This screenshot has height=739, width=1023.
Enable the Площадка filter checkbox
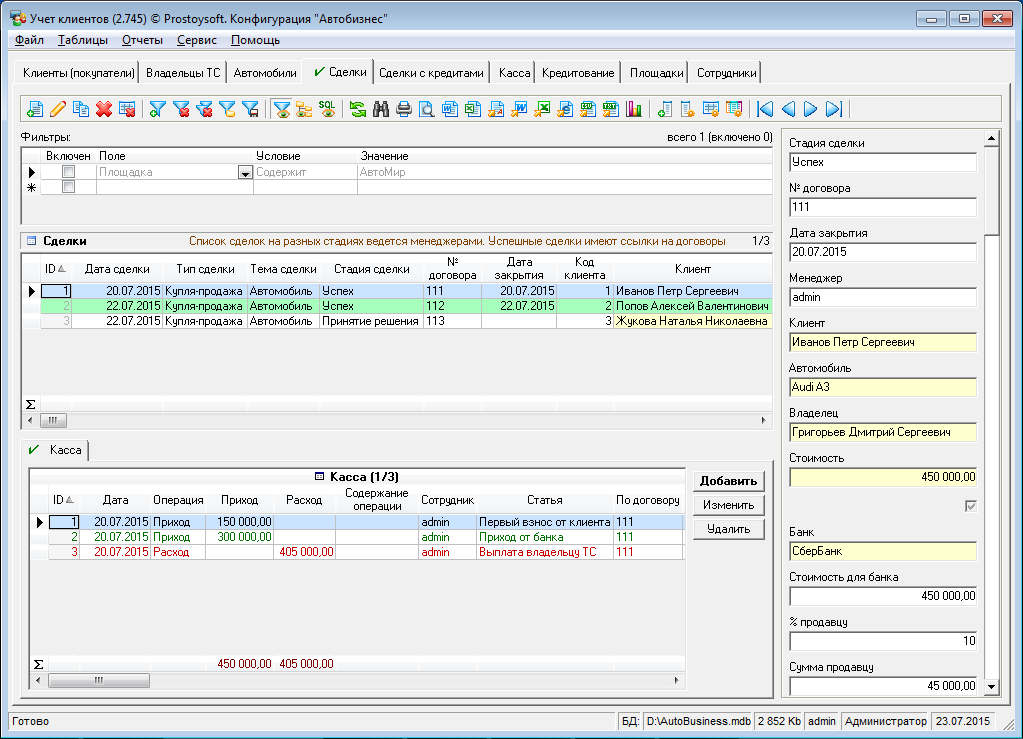(69, 172)
